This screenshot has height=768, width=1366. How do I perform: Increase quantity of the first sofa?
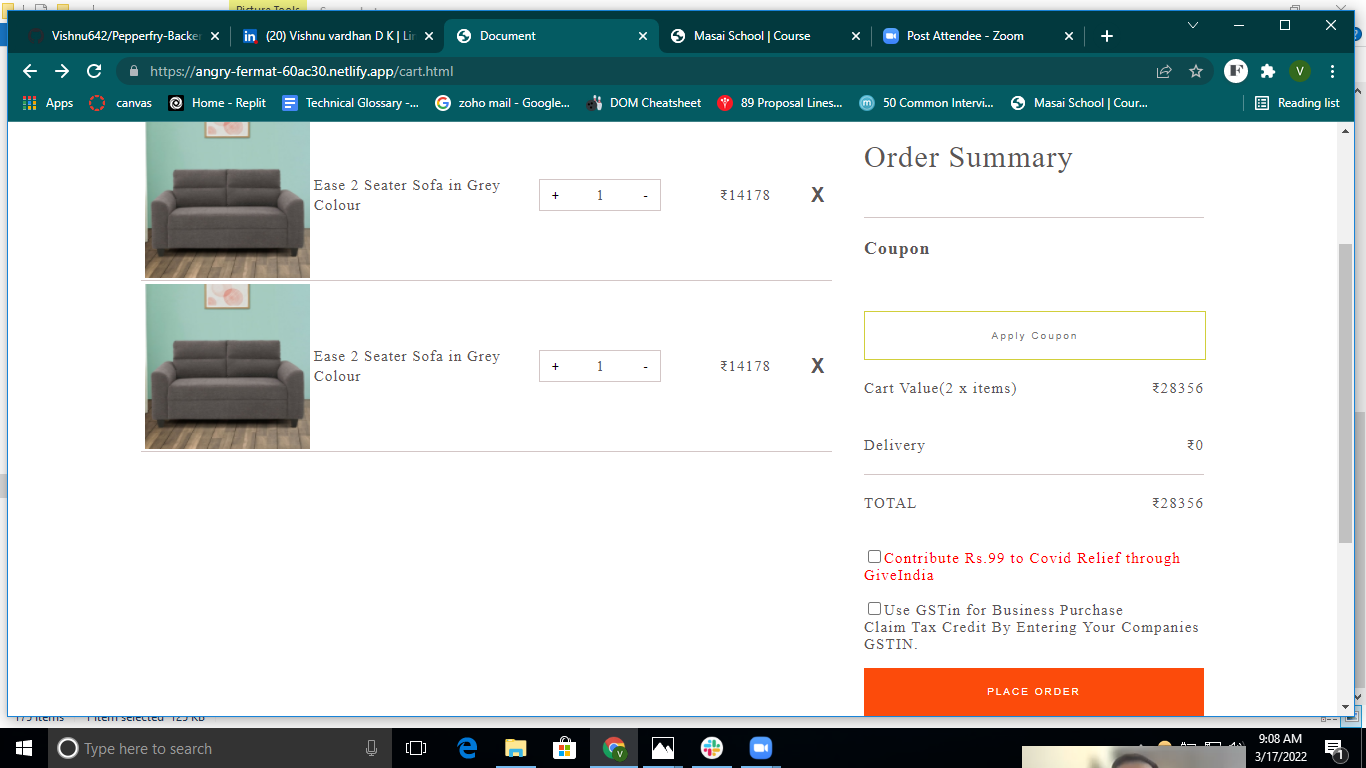pos(555,195)
